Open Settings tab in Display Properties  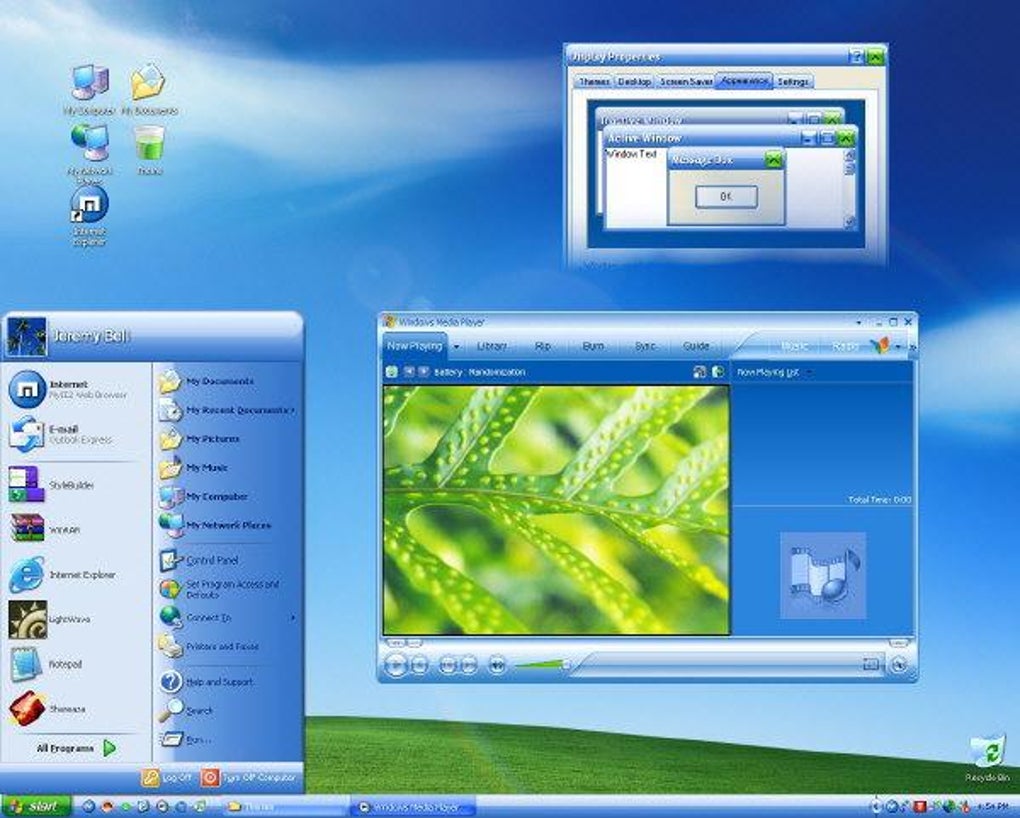793,82
